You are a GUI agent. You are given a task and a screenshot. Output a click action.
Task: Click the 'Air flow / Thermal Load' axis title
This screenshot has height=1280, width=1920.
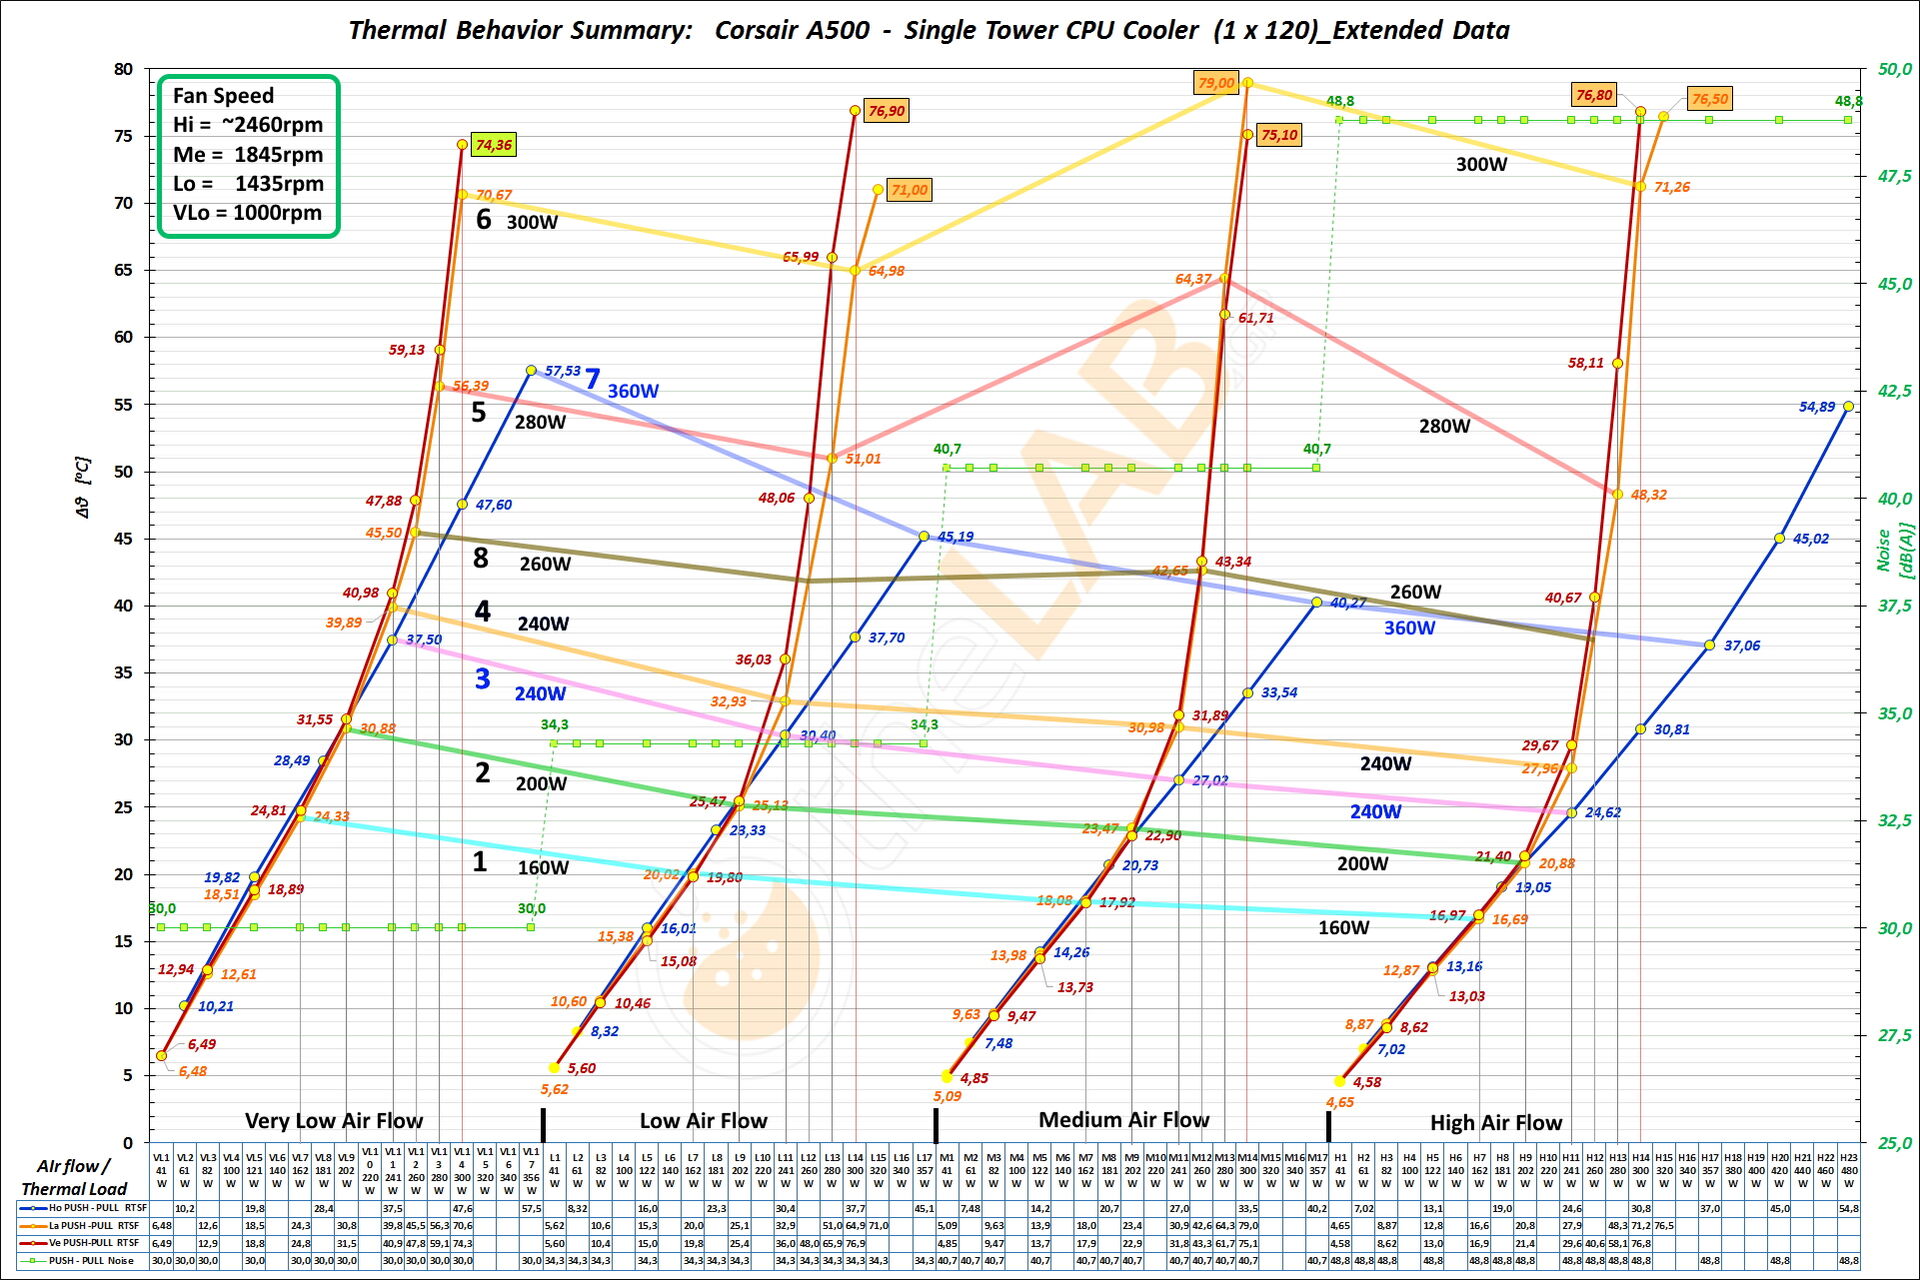click(74, 1177)
